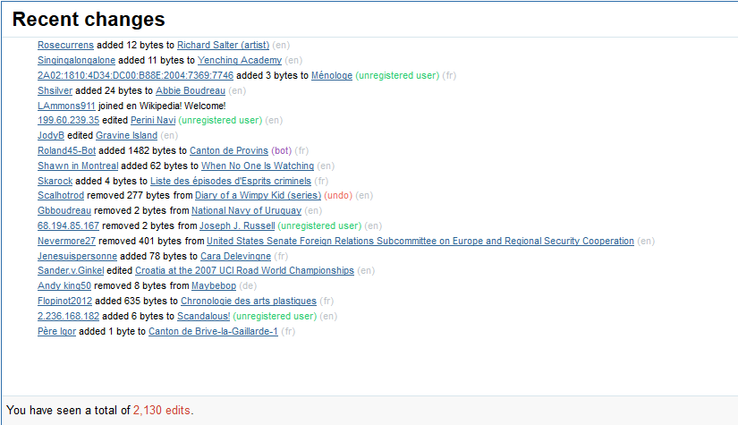Visit Singingalongalone's user page
The image size is (738, 425).
[x=76, y=60]
